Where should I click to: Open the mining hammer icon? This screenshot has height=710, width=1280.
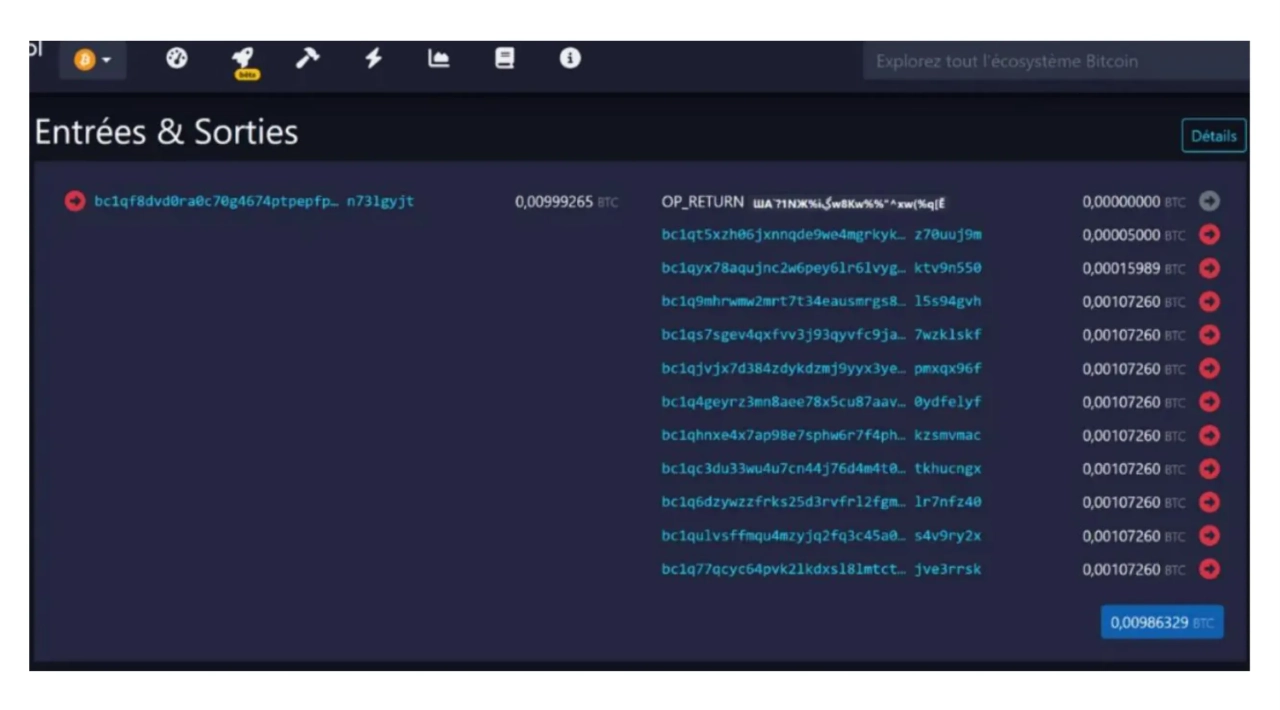[x=307, y=59]
